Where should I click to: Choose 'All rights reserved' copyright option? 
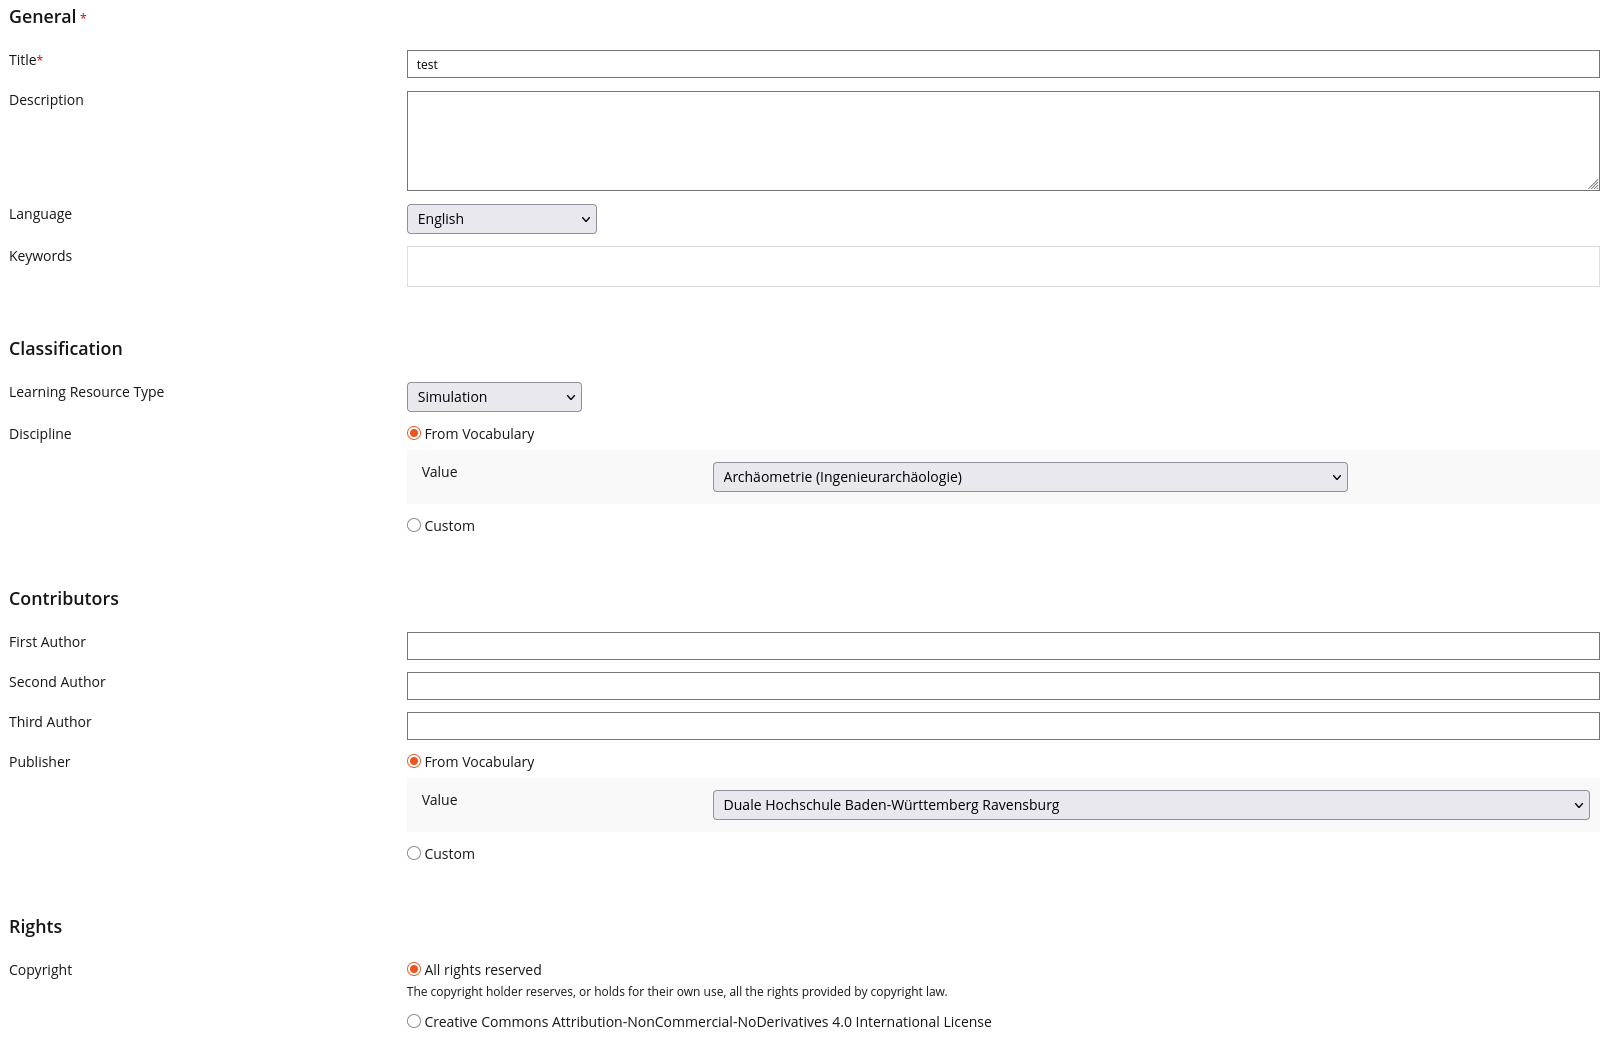(414, 970)
